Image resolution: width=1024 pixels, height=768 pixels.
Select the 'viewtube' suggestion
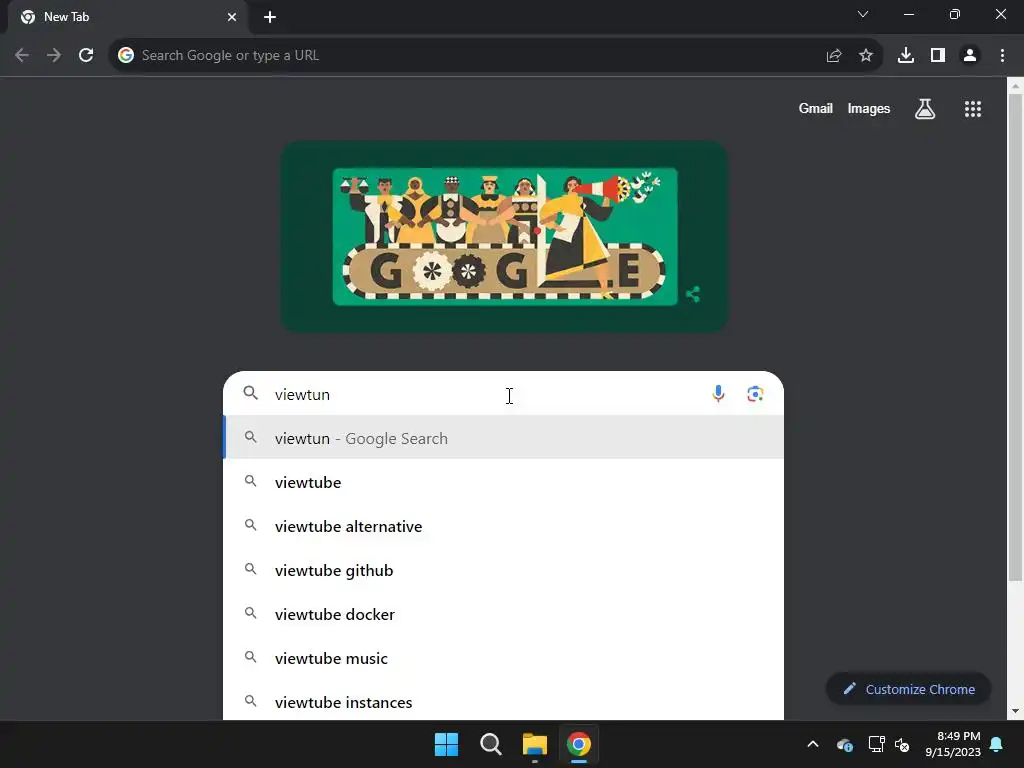tap(504, 482)
